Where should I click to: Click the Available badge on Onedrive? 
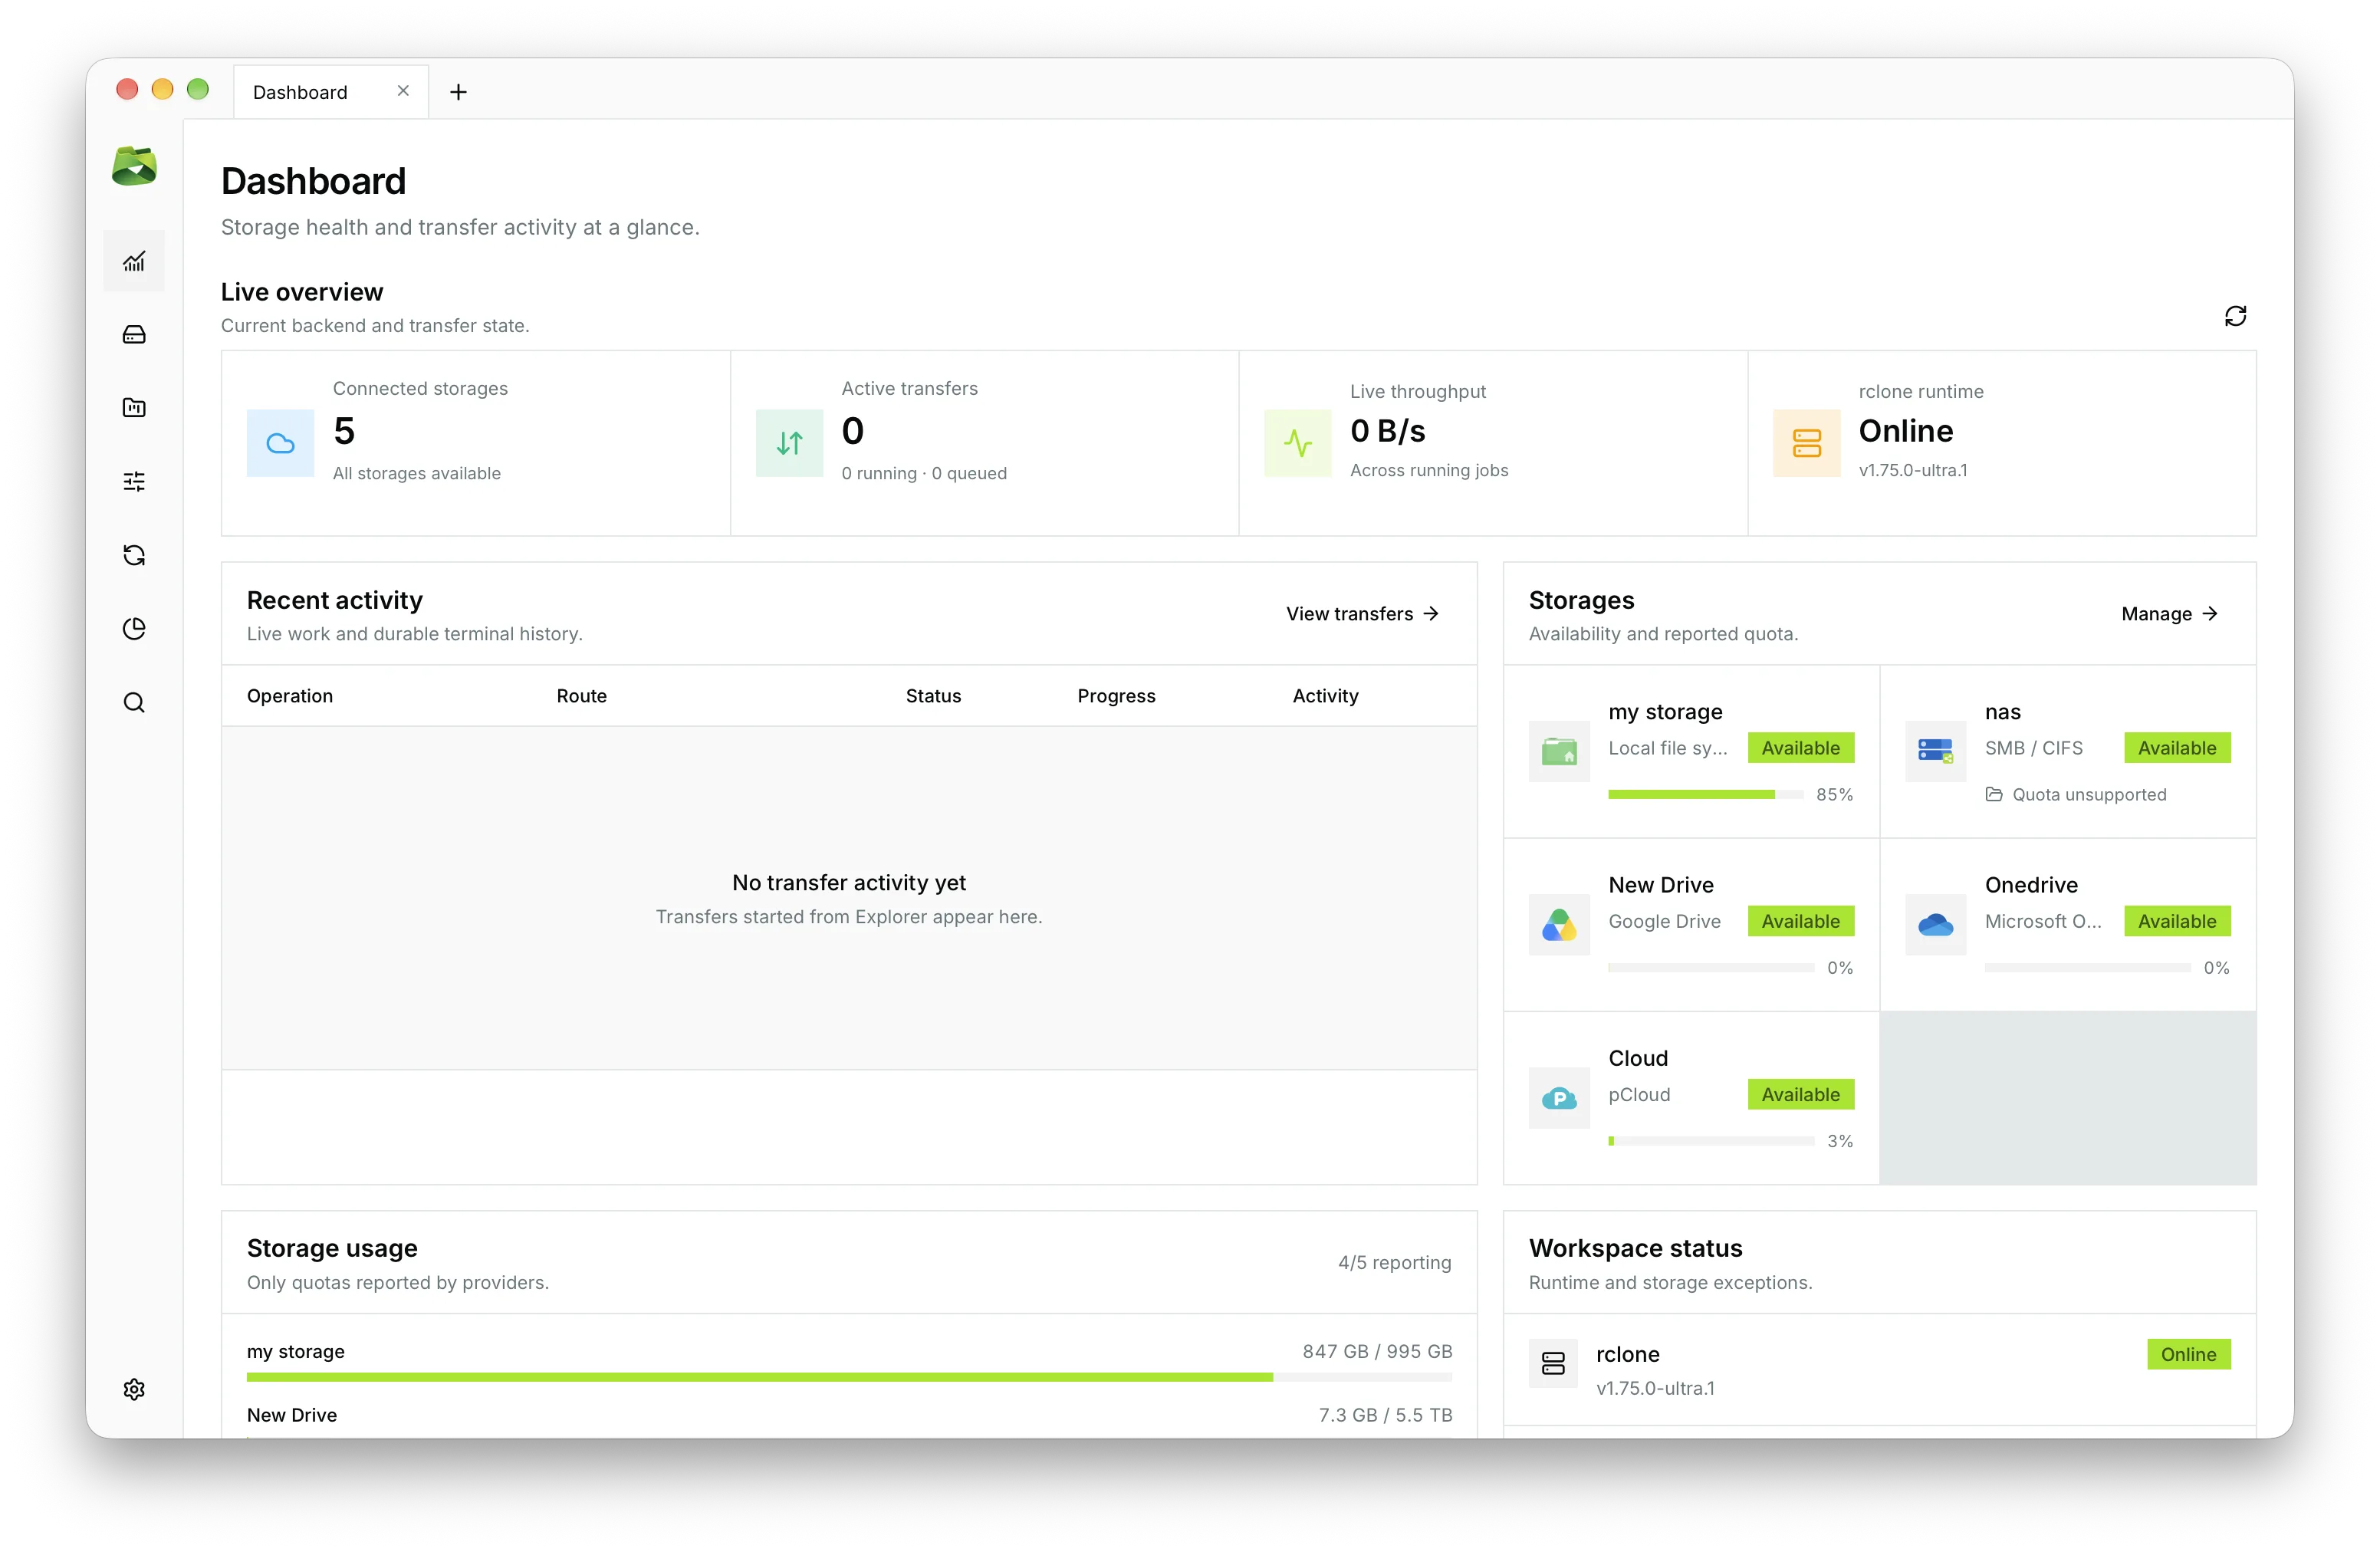point(2177,921)
